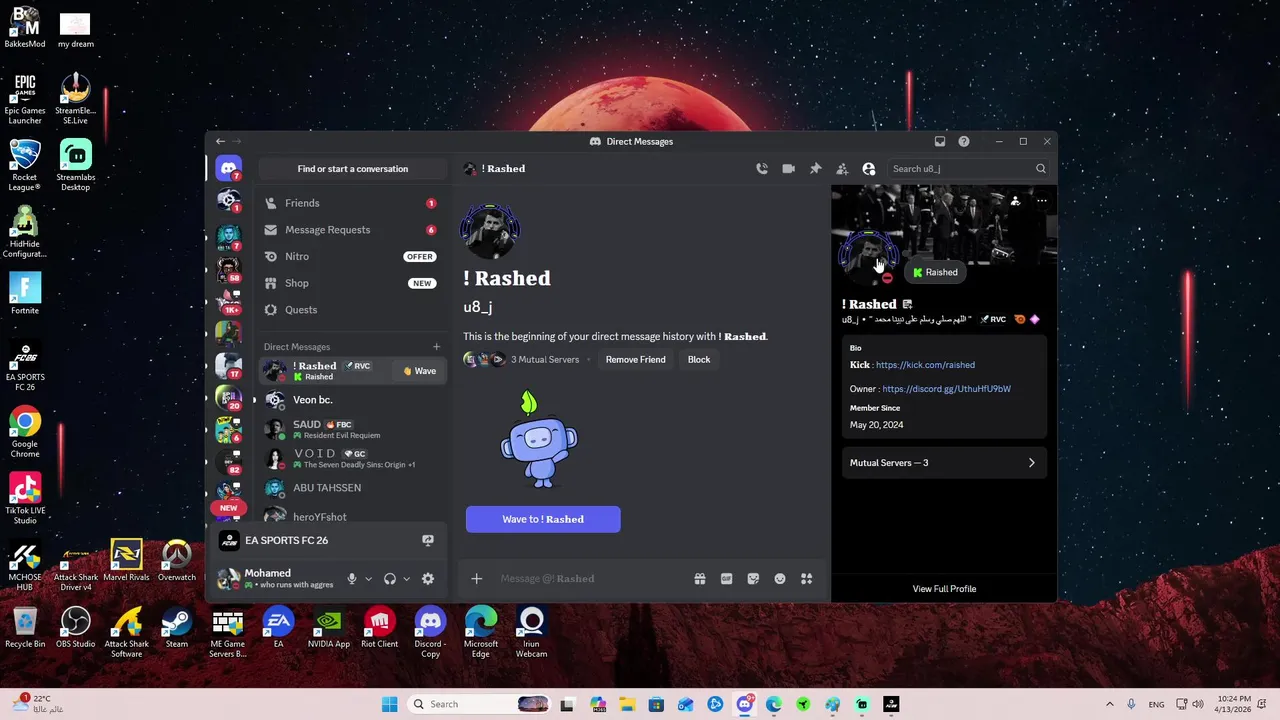Stream EA SPORTS FC 26 screen-share icon
Viewport: 1280px width, 720px height.
click(428, 540)
